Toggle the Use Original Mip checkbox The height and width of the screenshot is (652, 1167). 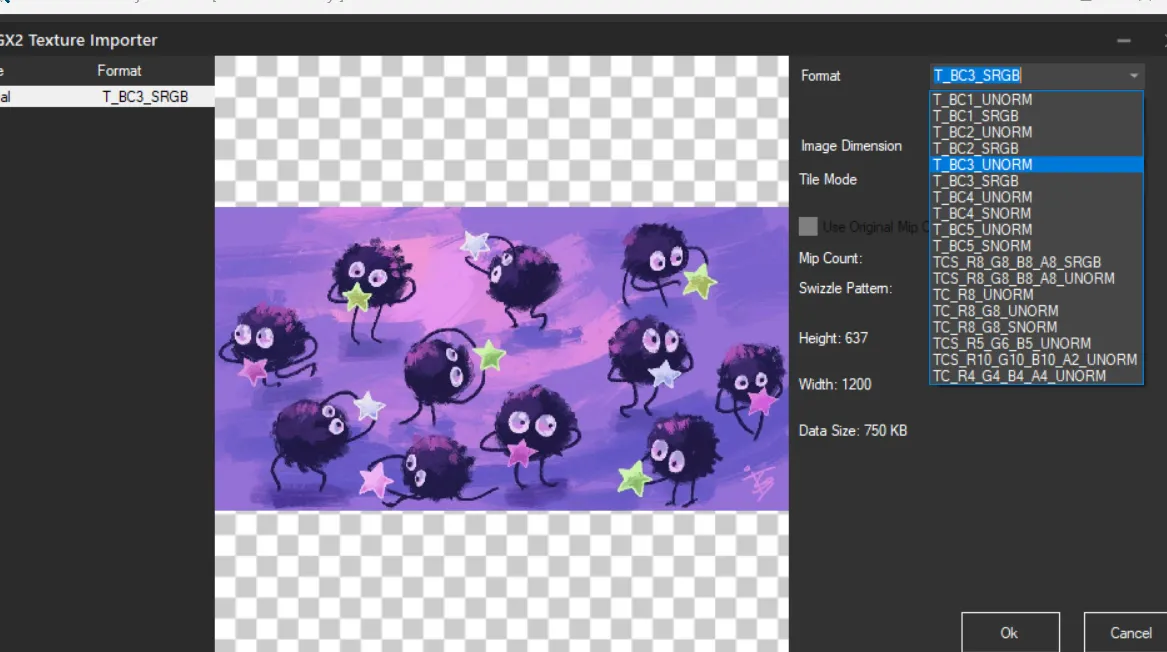pyautogui.click(x=808, y=227)
